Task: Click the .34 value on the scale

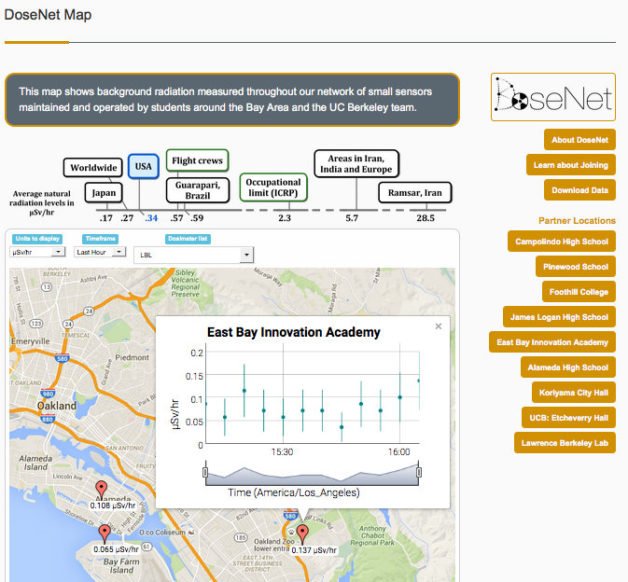Action: click(x=151, y=218)
